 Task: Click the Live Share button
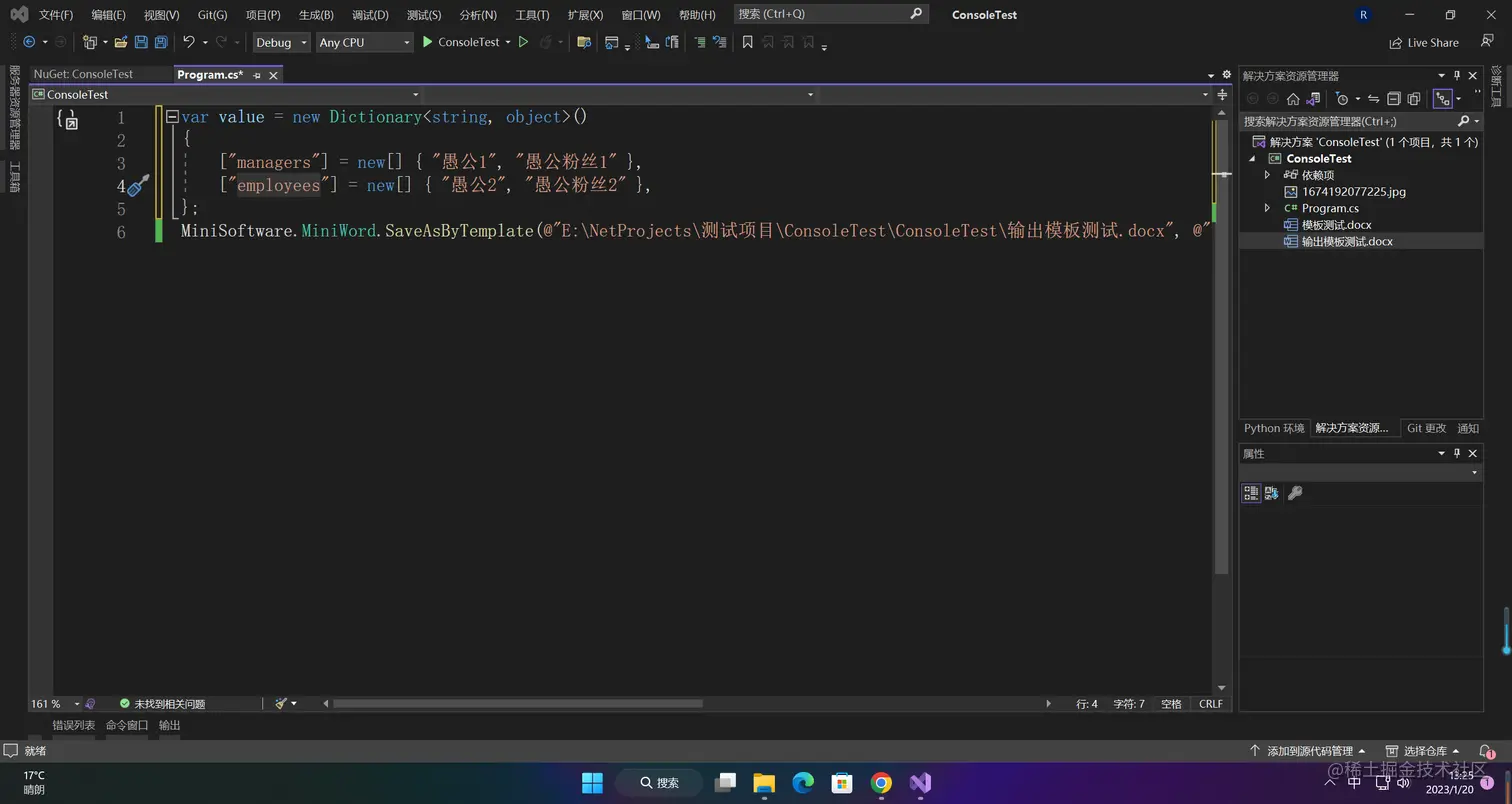pyautogui.click(x=1424, y=42)
